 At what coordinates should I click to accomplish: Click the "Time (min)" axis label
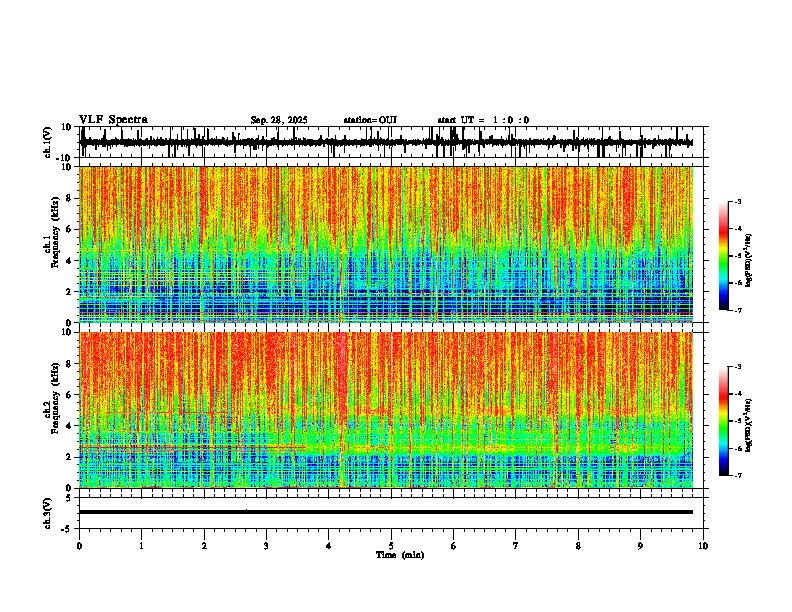point(400,555)
